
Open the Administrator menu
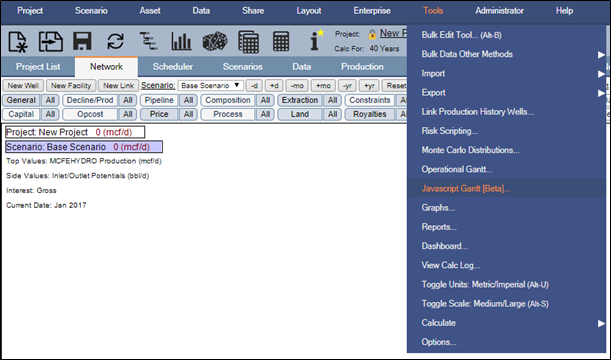pos(499,11)
